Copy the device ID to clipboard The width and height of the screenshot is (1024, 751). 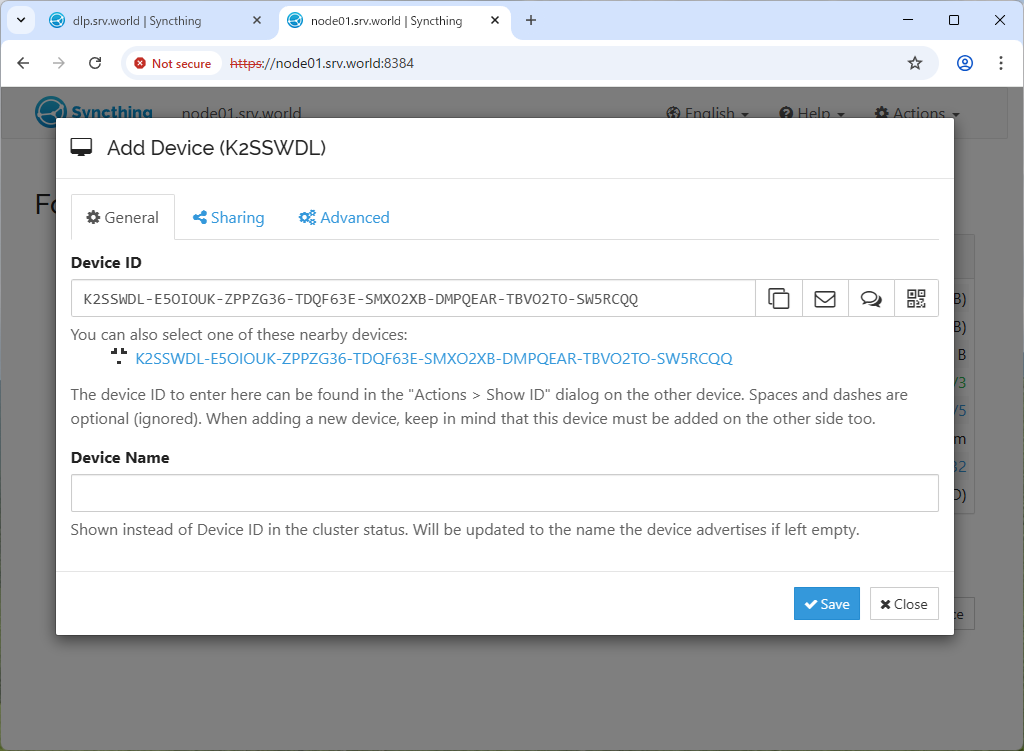(x=778, y=298)
